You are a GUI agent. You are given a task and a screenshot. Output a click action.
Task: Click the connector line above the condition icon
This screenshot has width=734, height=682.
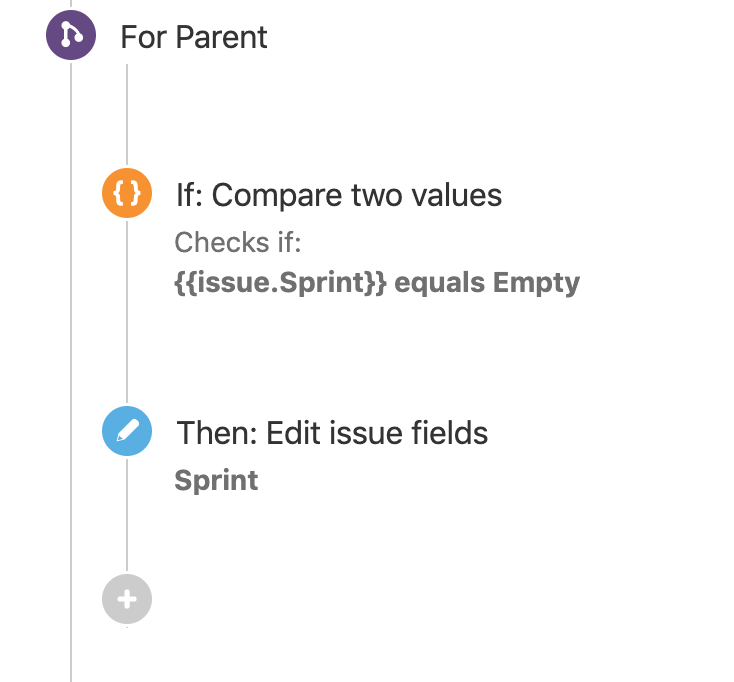click(127, 115)
